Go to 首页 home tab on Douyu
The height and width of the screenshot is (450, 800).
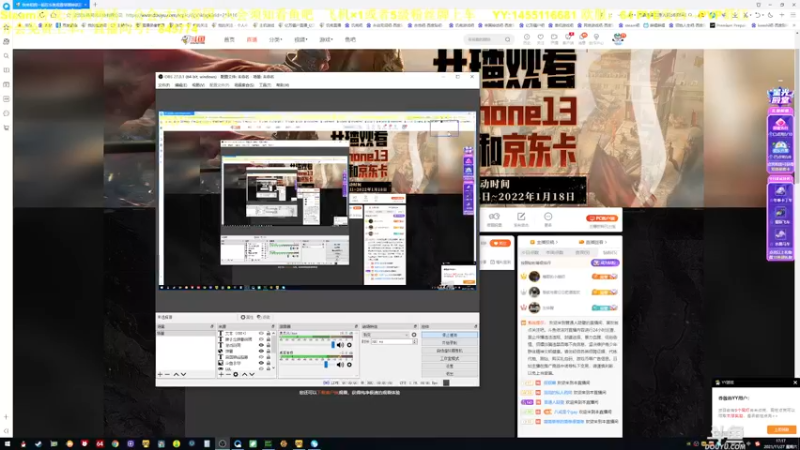(x=229, y=39)
